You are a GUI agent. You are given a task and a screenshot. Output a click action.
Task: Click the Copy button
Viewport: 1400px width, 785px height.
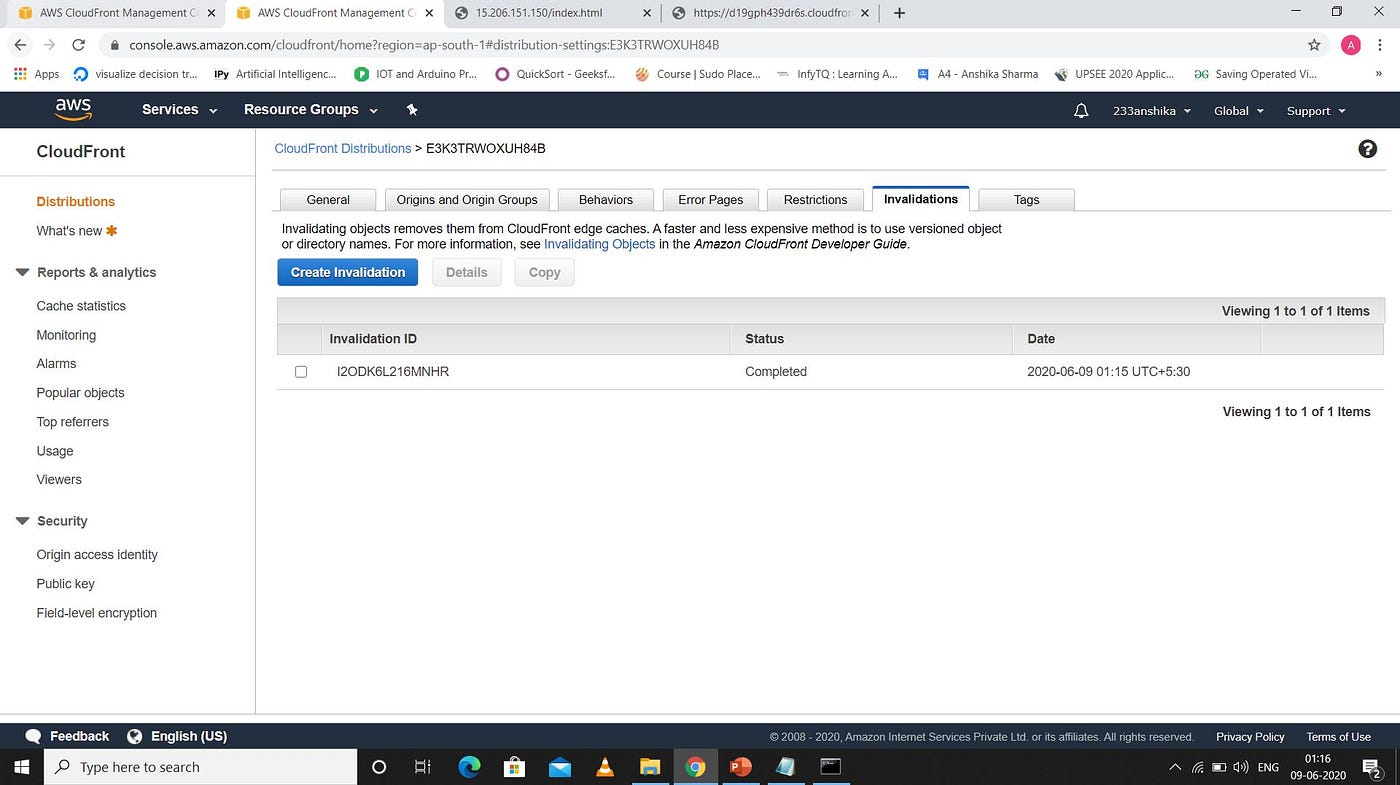pos(544,272)
